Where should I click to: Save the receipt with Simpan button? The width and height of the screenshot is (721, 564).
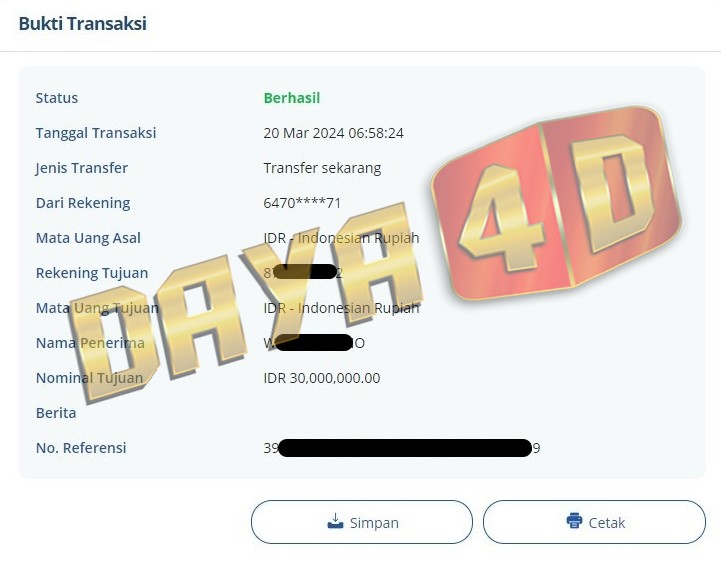click(362, 522)
